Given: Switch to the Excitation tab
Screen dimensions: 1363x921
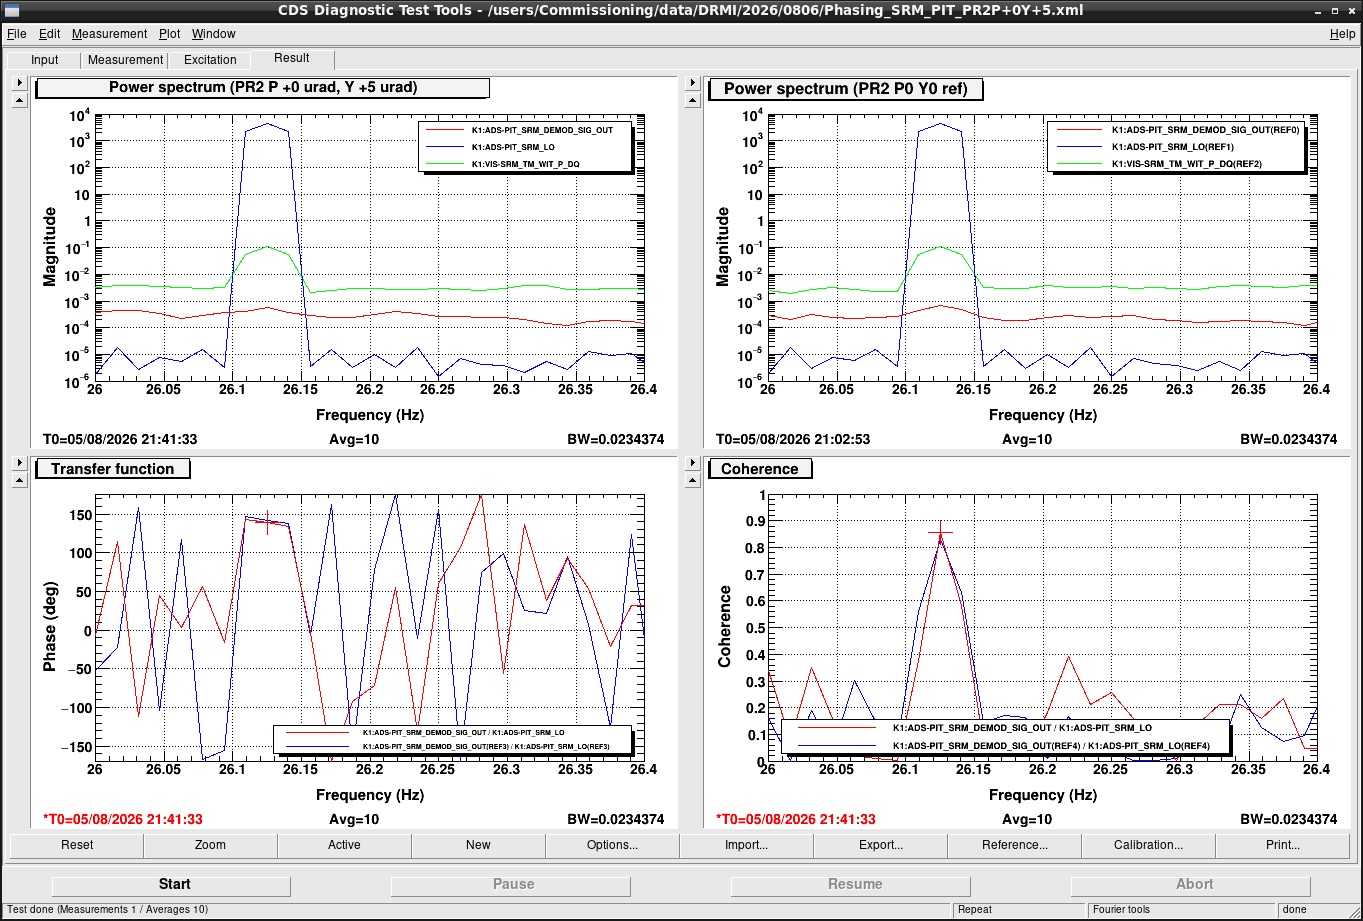Looking at the screenshot, I should coord(210,60).
